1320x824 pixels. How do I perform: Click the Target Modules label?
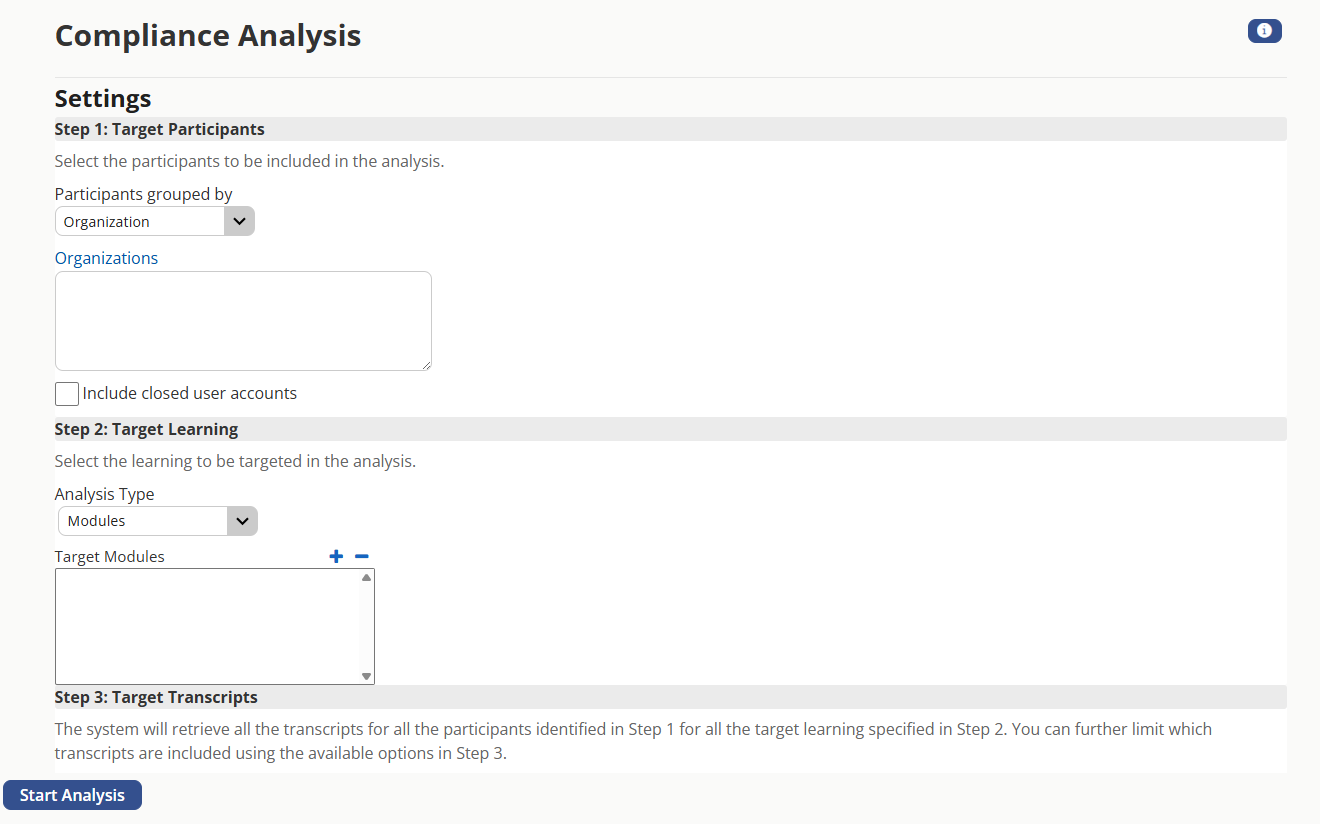[x=110, y=556]
